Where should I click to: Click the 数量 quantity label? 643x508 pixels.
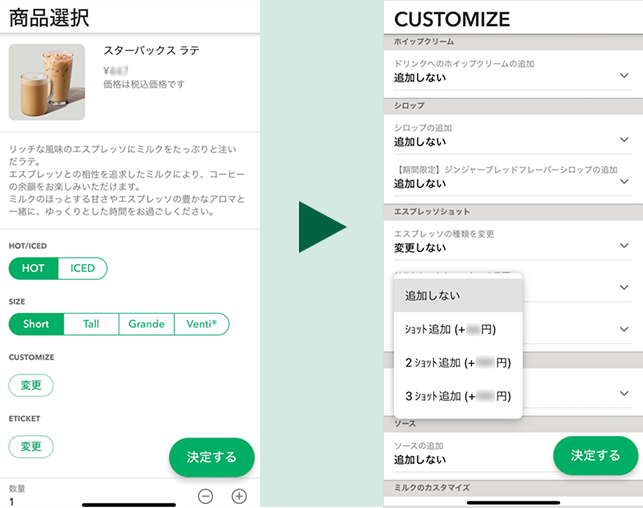pyautogui.click(x=17, y=488)
